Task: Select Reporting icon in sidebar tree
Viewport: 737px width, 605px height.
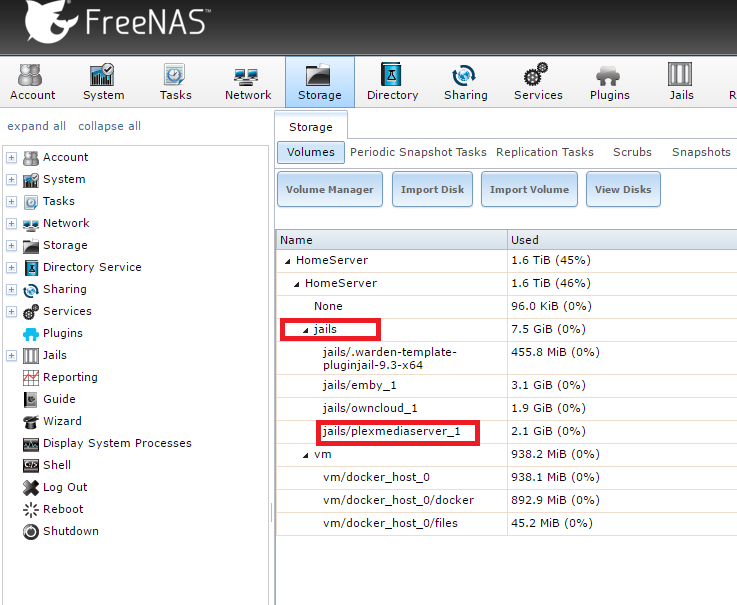Action: click(31, 377)
